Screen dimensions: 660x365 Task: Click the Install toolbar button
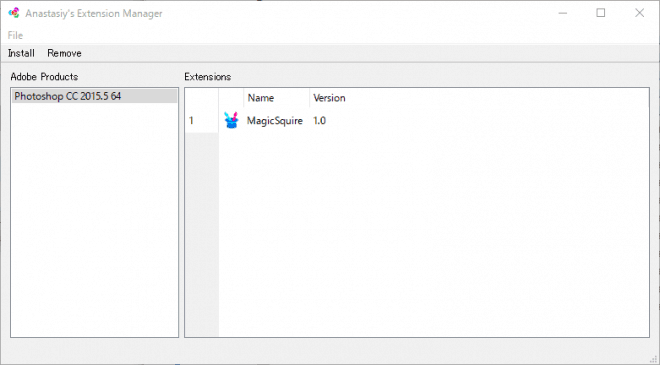tap(21, 53)
